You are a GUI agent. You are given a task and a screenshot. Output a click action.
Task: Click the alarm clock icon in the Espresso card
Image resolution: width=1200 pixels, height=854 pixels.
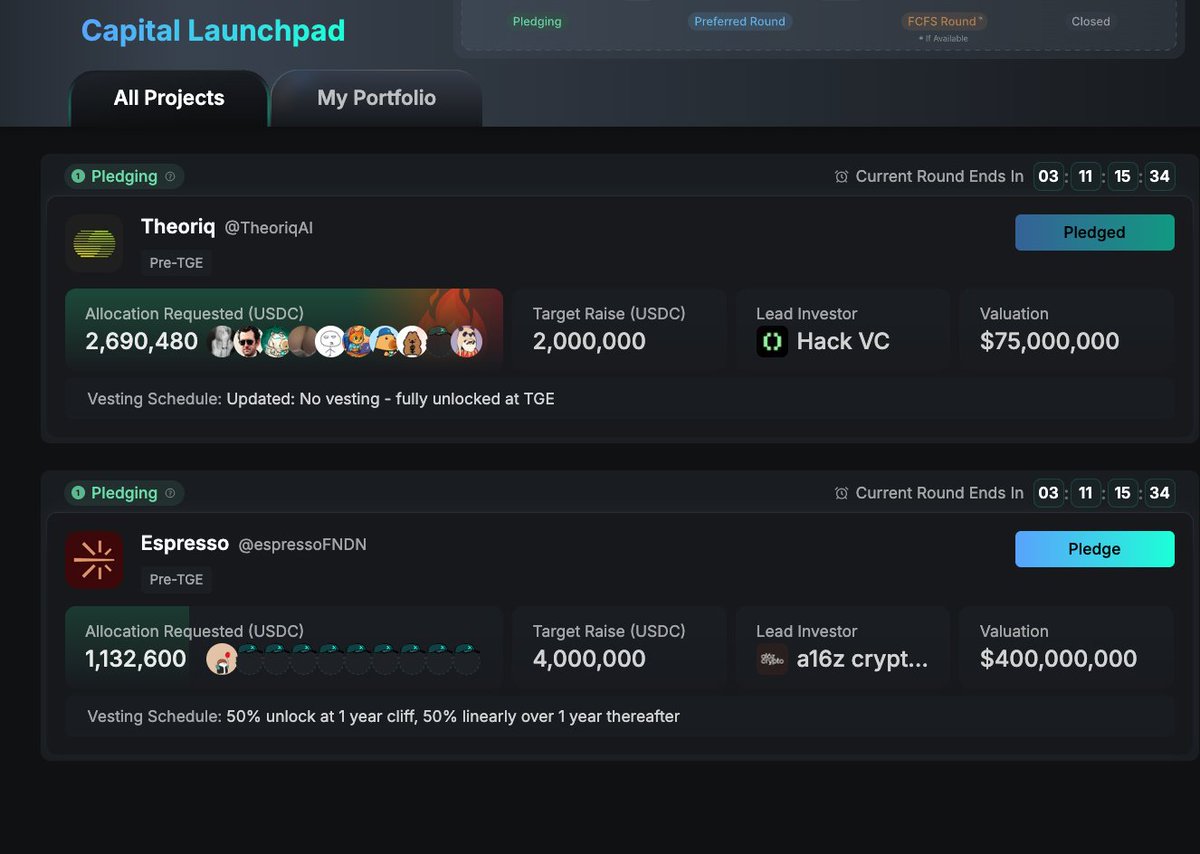842,493
